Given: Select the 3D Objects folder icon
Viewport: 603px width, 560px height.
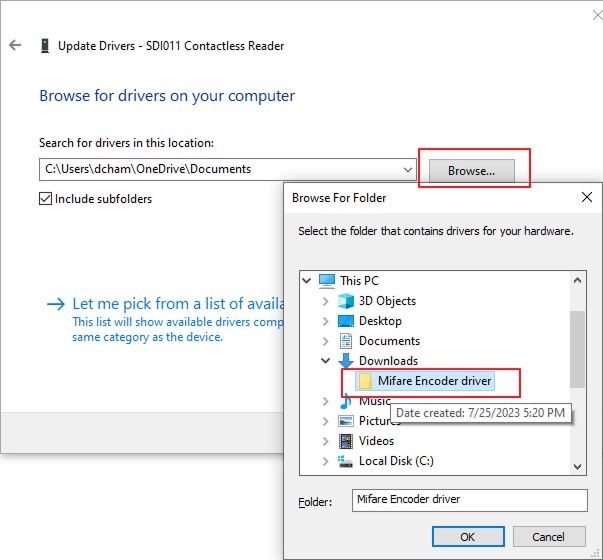Looking at the screenshot, I should point(346,301).
